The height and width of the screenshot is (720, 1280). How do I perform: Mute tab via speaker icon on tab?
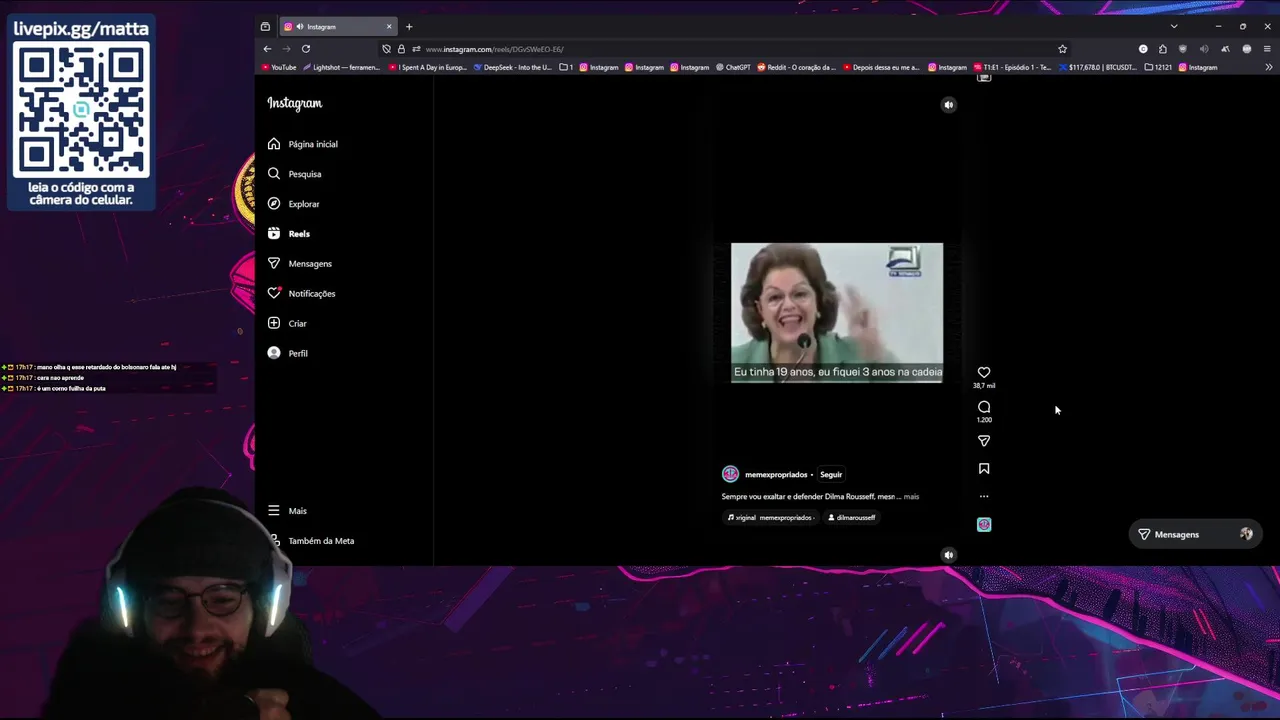pyautogui.click(x=299, y=27)
